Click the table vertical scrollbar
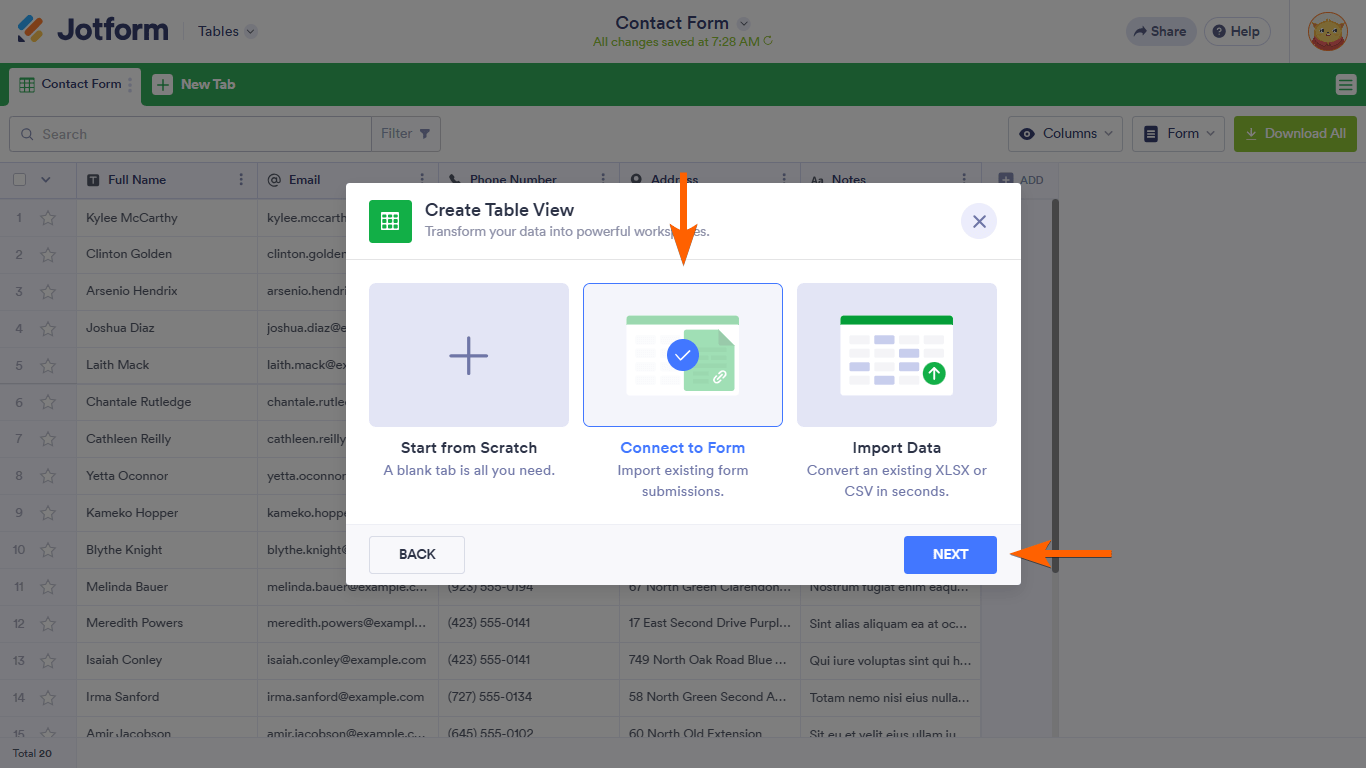The image size is (1366, 768). coord(1055,385)
